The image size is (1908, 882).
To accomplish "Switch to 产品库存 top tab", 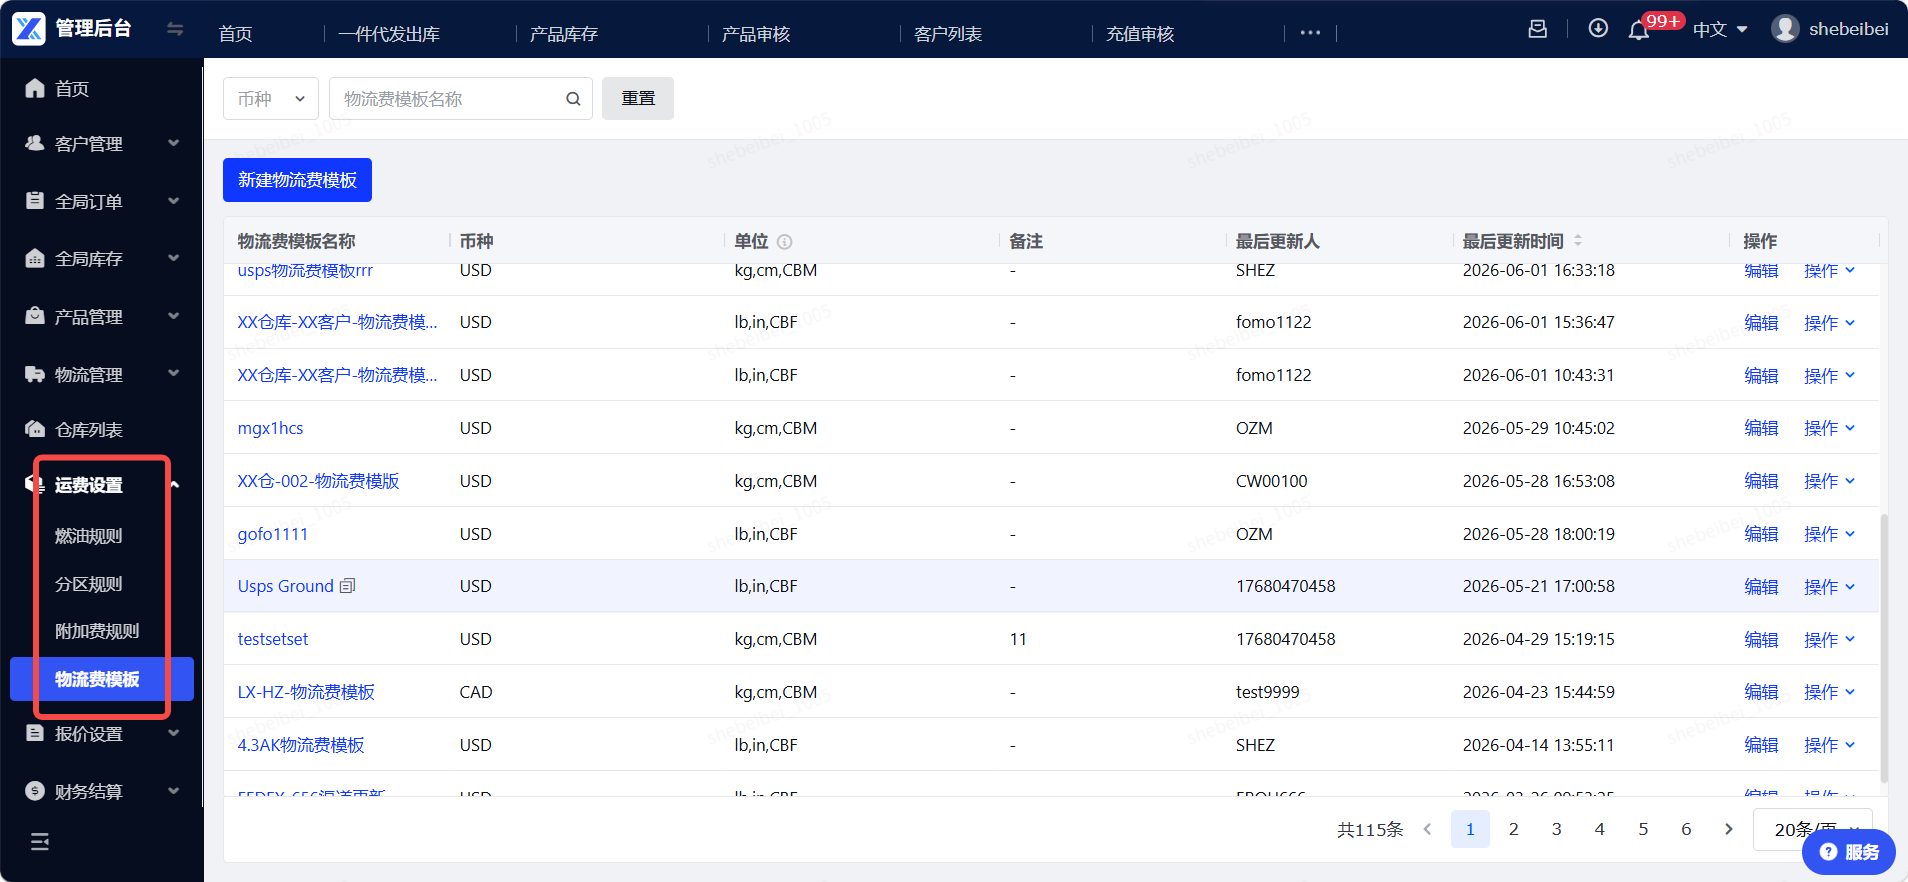I will point(564,34).
